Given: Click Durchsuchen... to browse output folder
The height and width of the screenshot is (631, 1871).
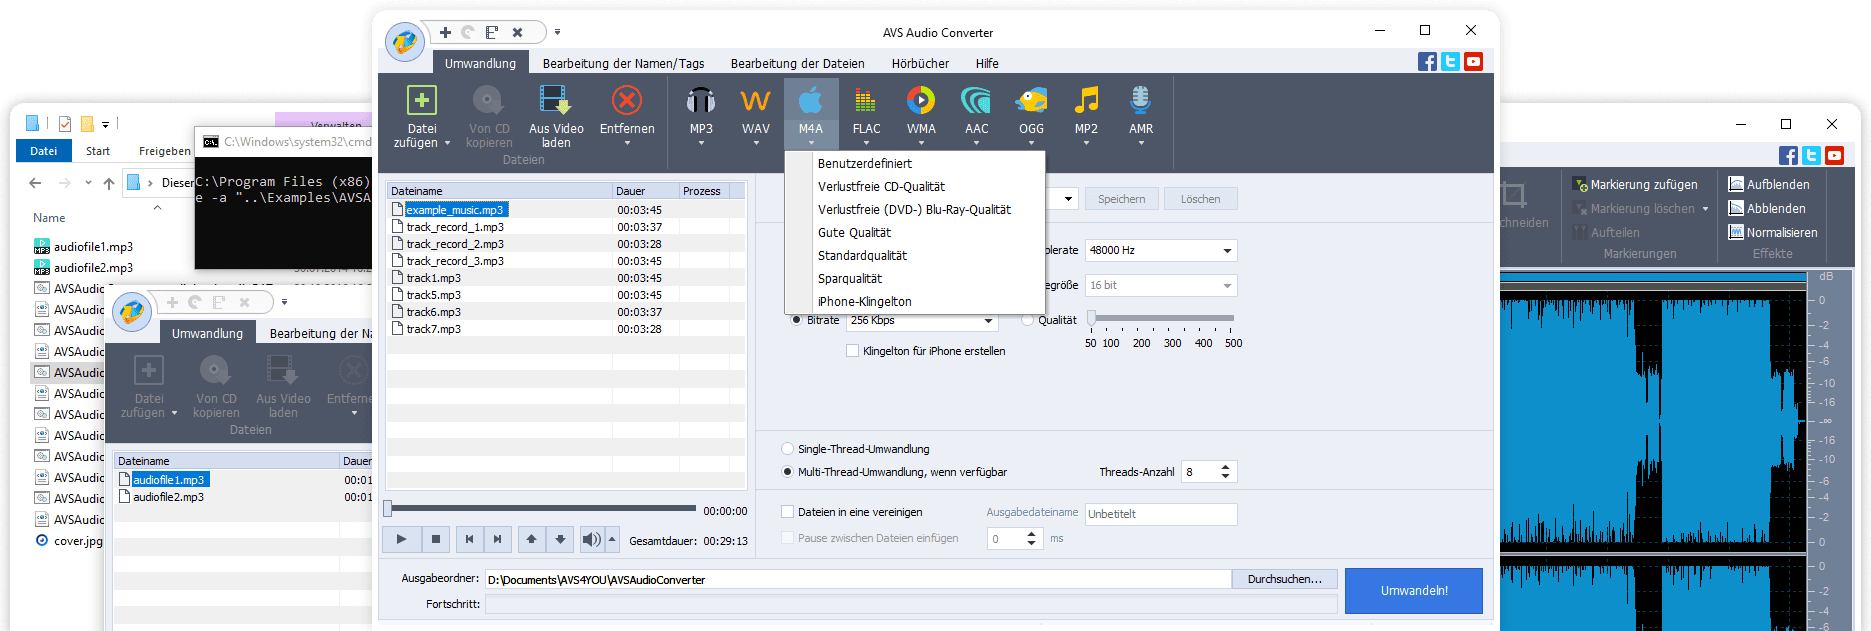Looking at the screenshot, I should 1284,579.
